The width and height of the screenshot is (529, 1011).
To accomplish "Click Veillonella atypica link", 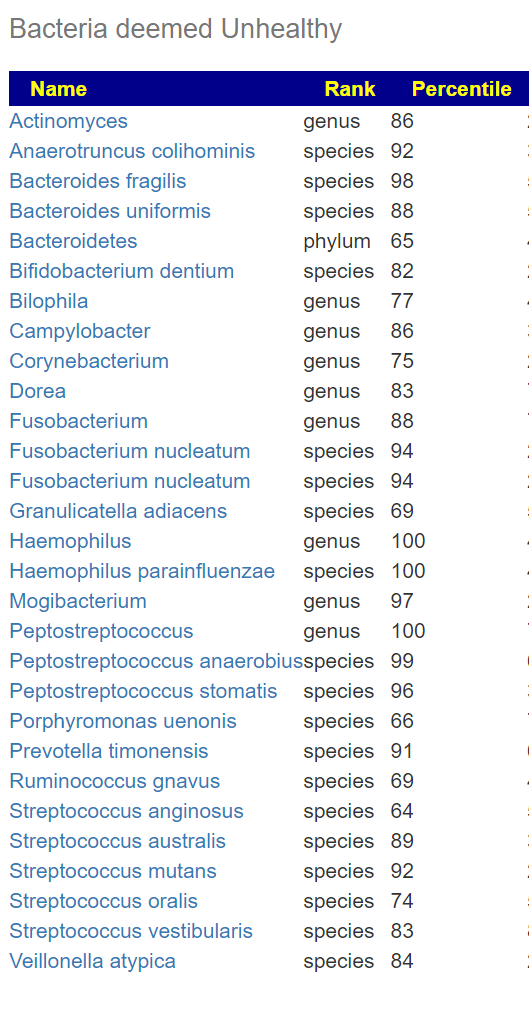I will [92, 961].
